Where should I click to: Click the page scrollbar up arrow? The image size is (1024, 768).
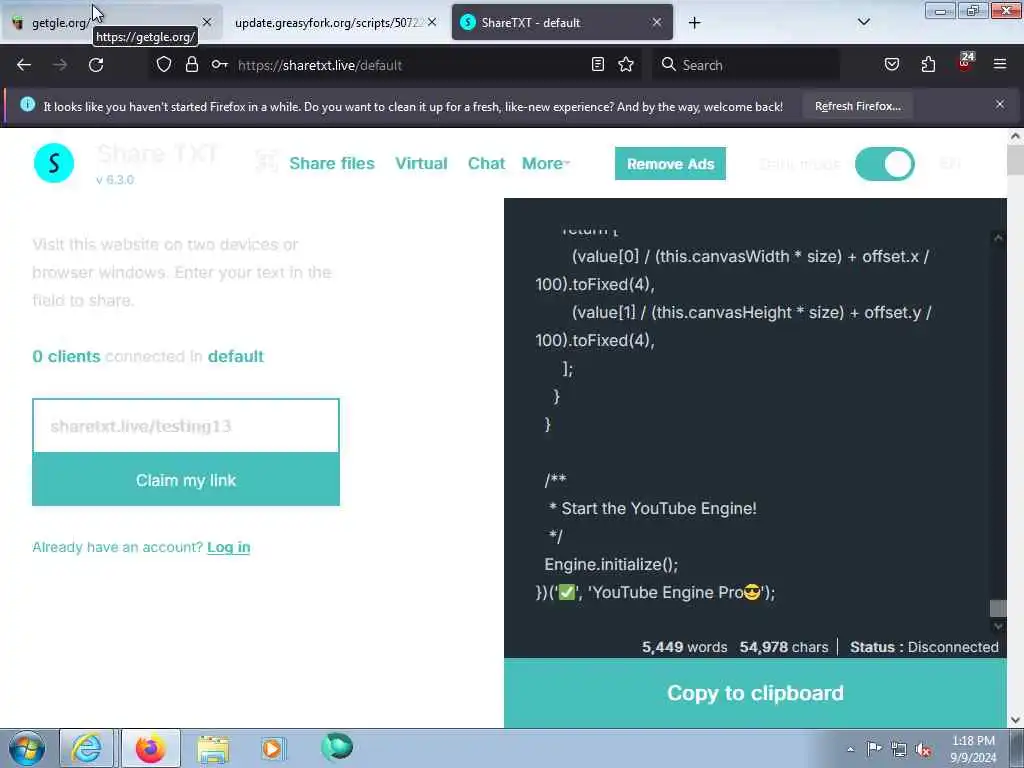(1015, 136)
